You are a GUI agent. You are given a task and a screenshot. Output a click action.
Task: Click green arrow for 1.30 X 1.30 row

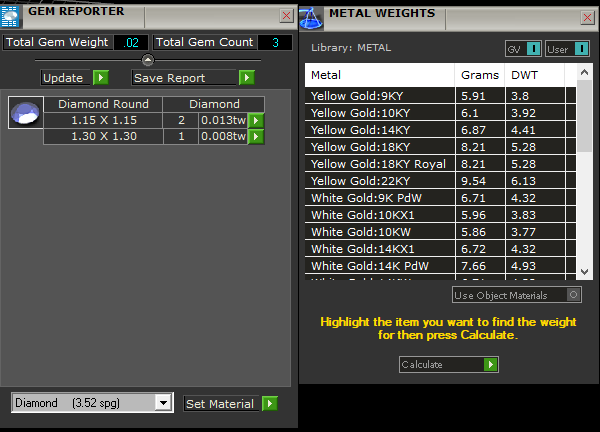[x=256, y=136]
